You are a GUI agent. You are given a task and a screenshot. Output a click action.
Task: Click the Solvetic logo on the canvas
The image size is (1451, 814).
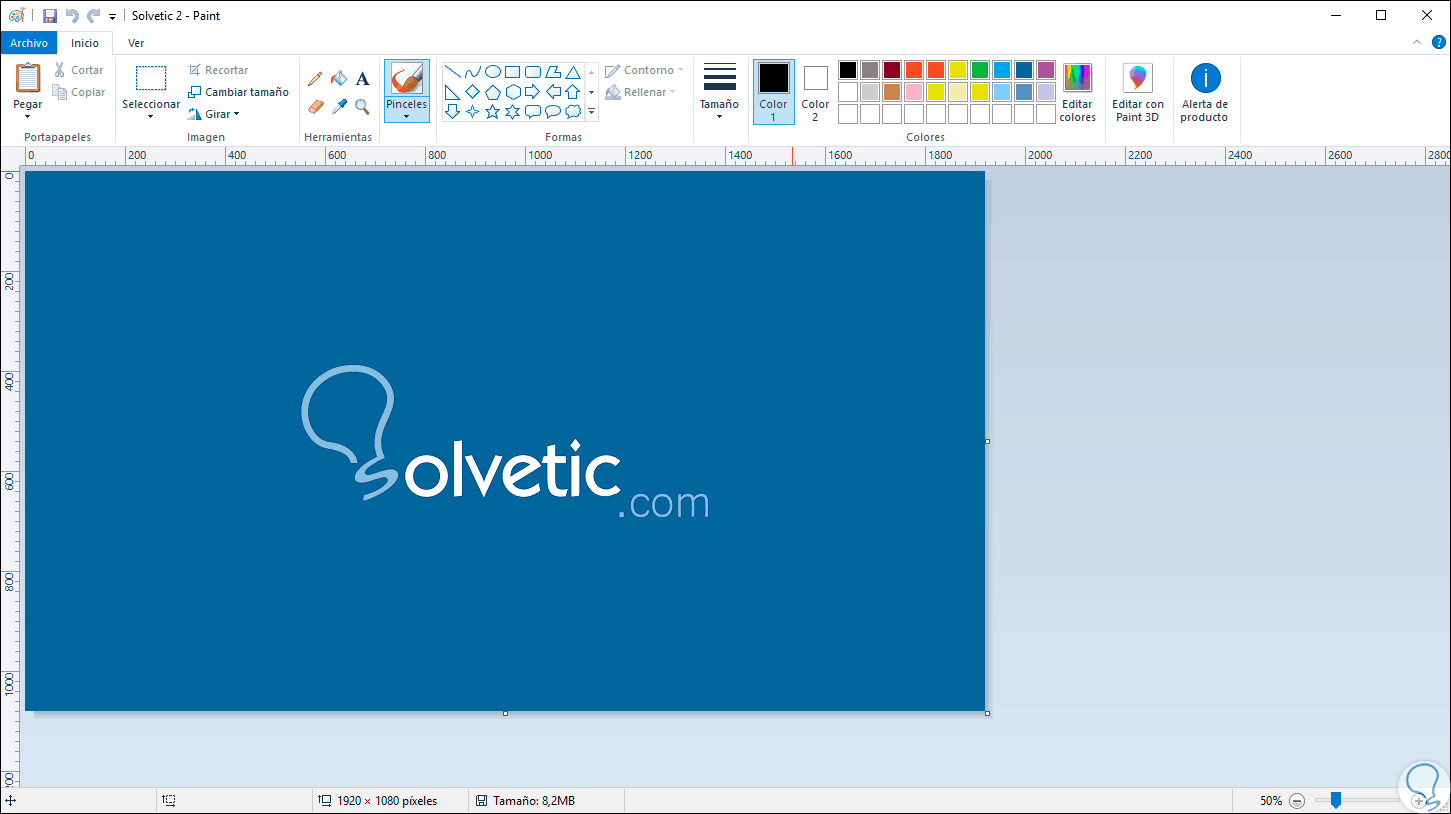pyautogui.click(x=505, y=443)
